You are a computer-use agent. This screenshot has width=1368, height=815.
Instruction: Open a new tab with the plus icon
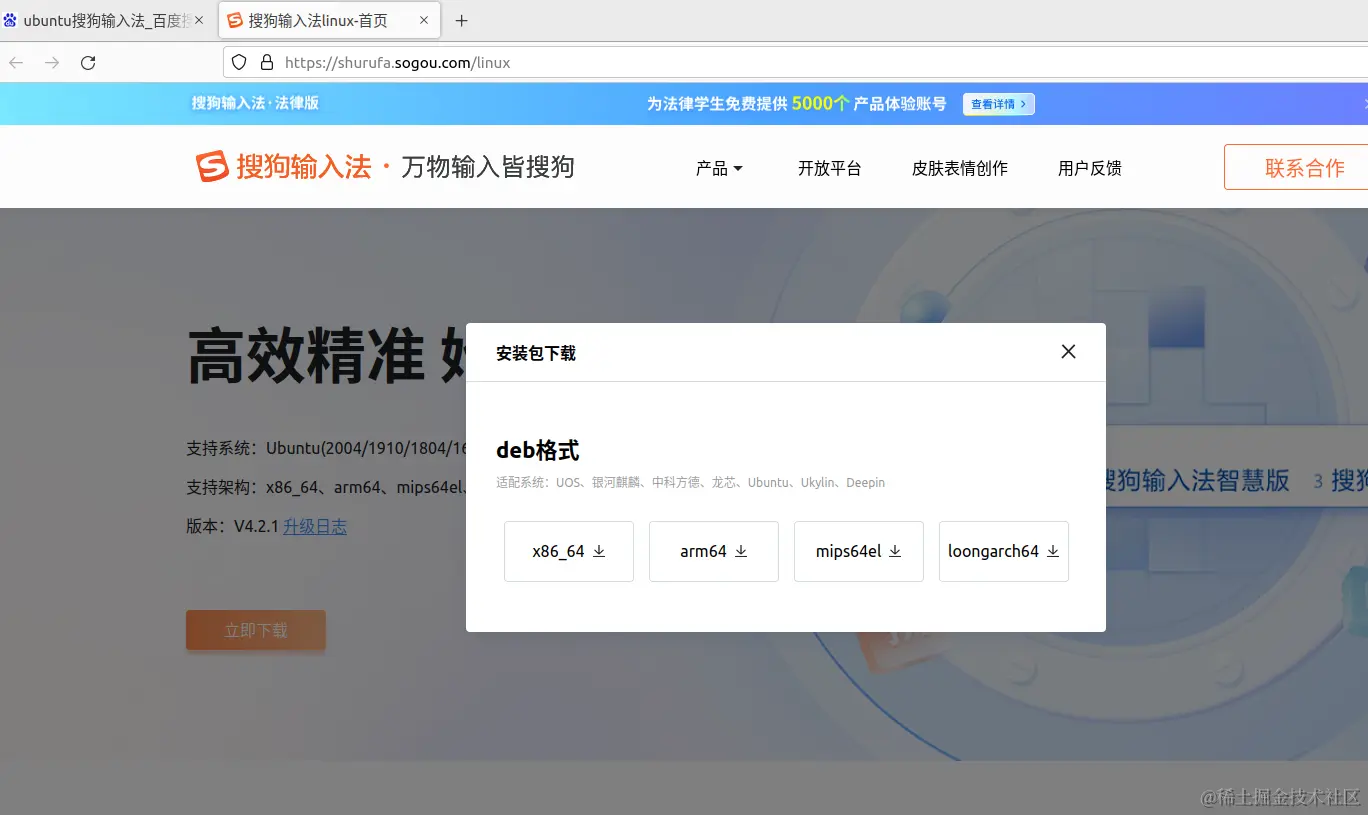click(461, 20)
